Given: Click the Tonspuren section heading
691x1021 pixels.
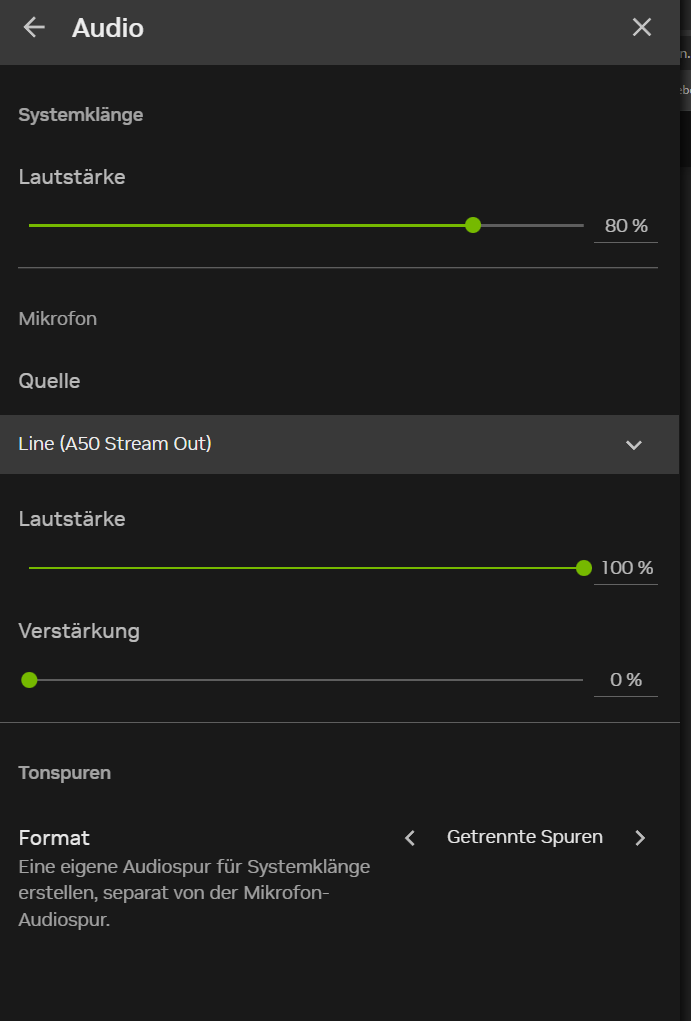Looking at the screenshot, I should (x=65, y=773).
